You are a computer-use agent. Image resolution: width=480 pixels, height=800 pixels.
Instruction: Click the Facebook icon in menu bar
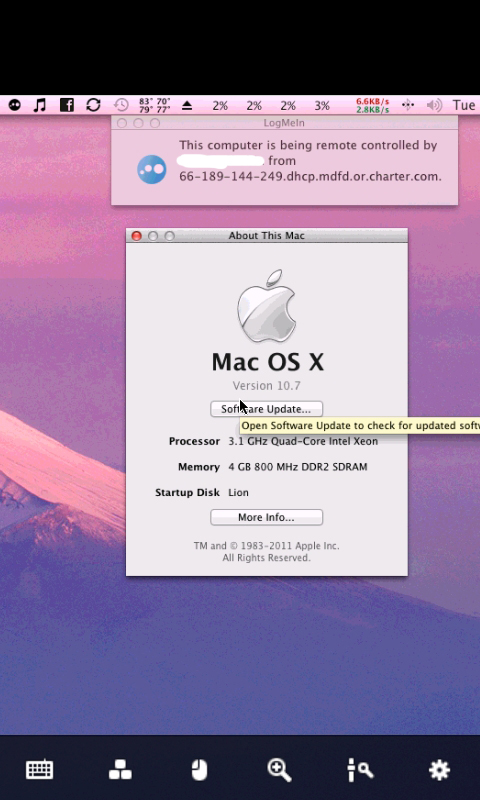click(67, 105)
